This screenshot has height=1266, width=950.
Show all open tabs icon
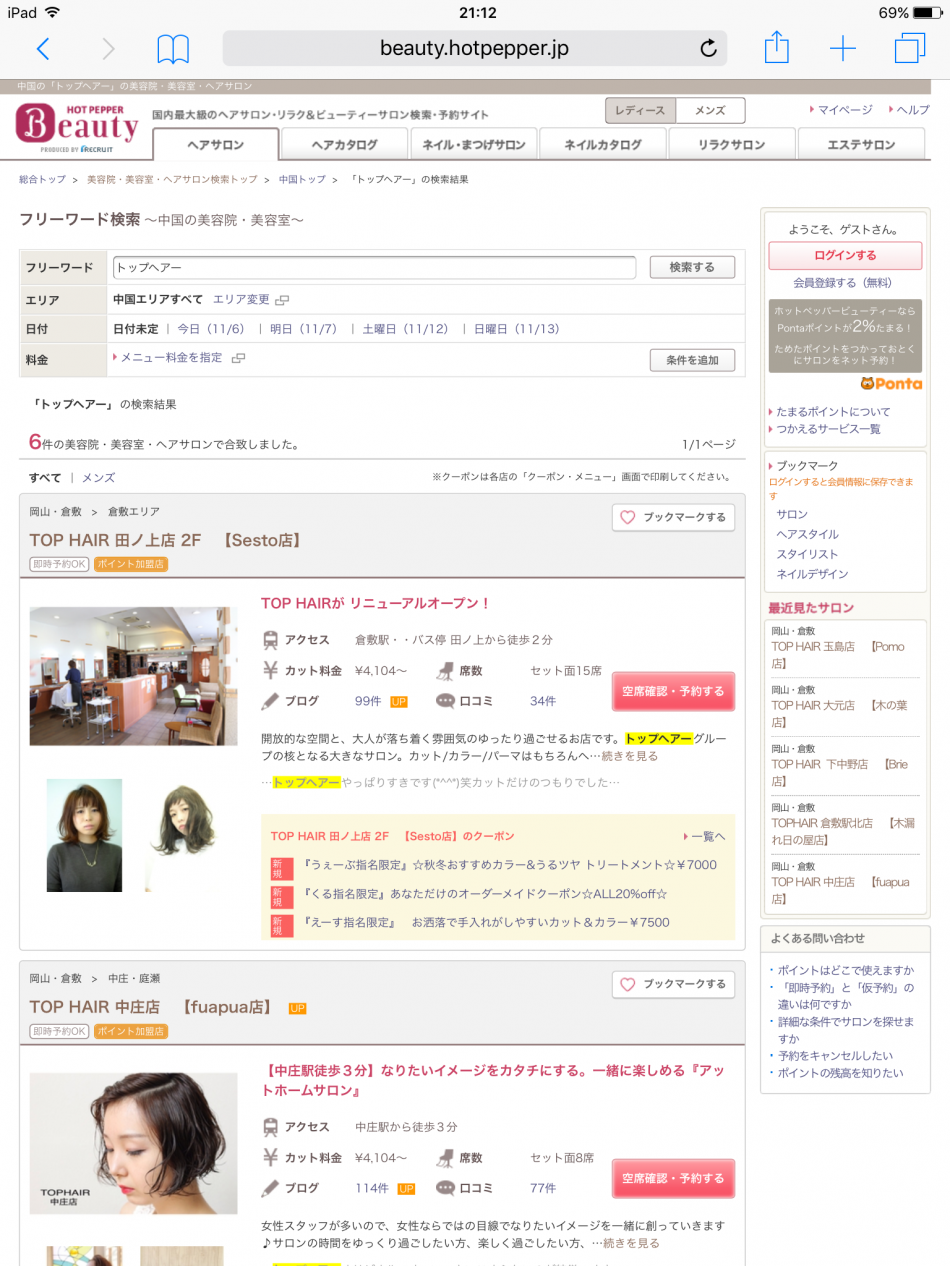tap(910, 47)
